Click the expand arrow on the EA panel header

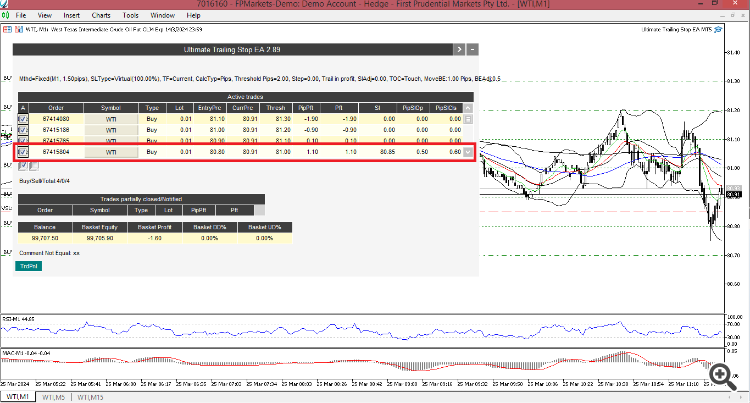[x=459, y=49]
